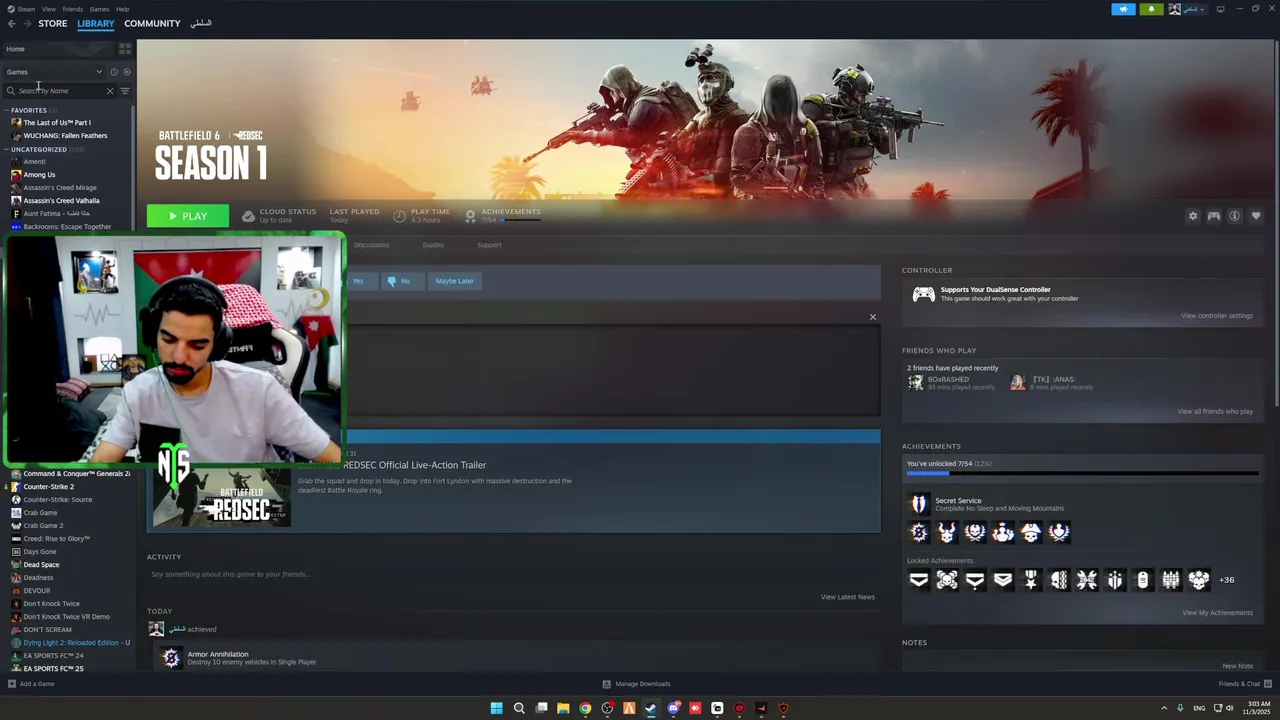Collapse the Favorites category

6,110
